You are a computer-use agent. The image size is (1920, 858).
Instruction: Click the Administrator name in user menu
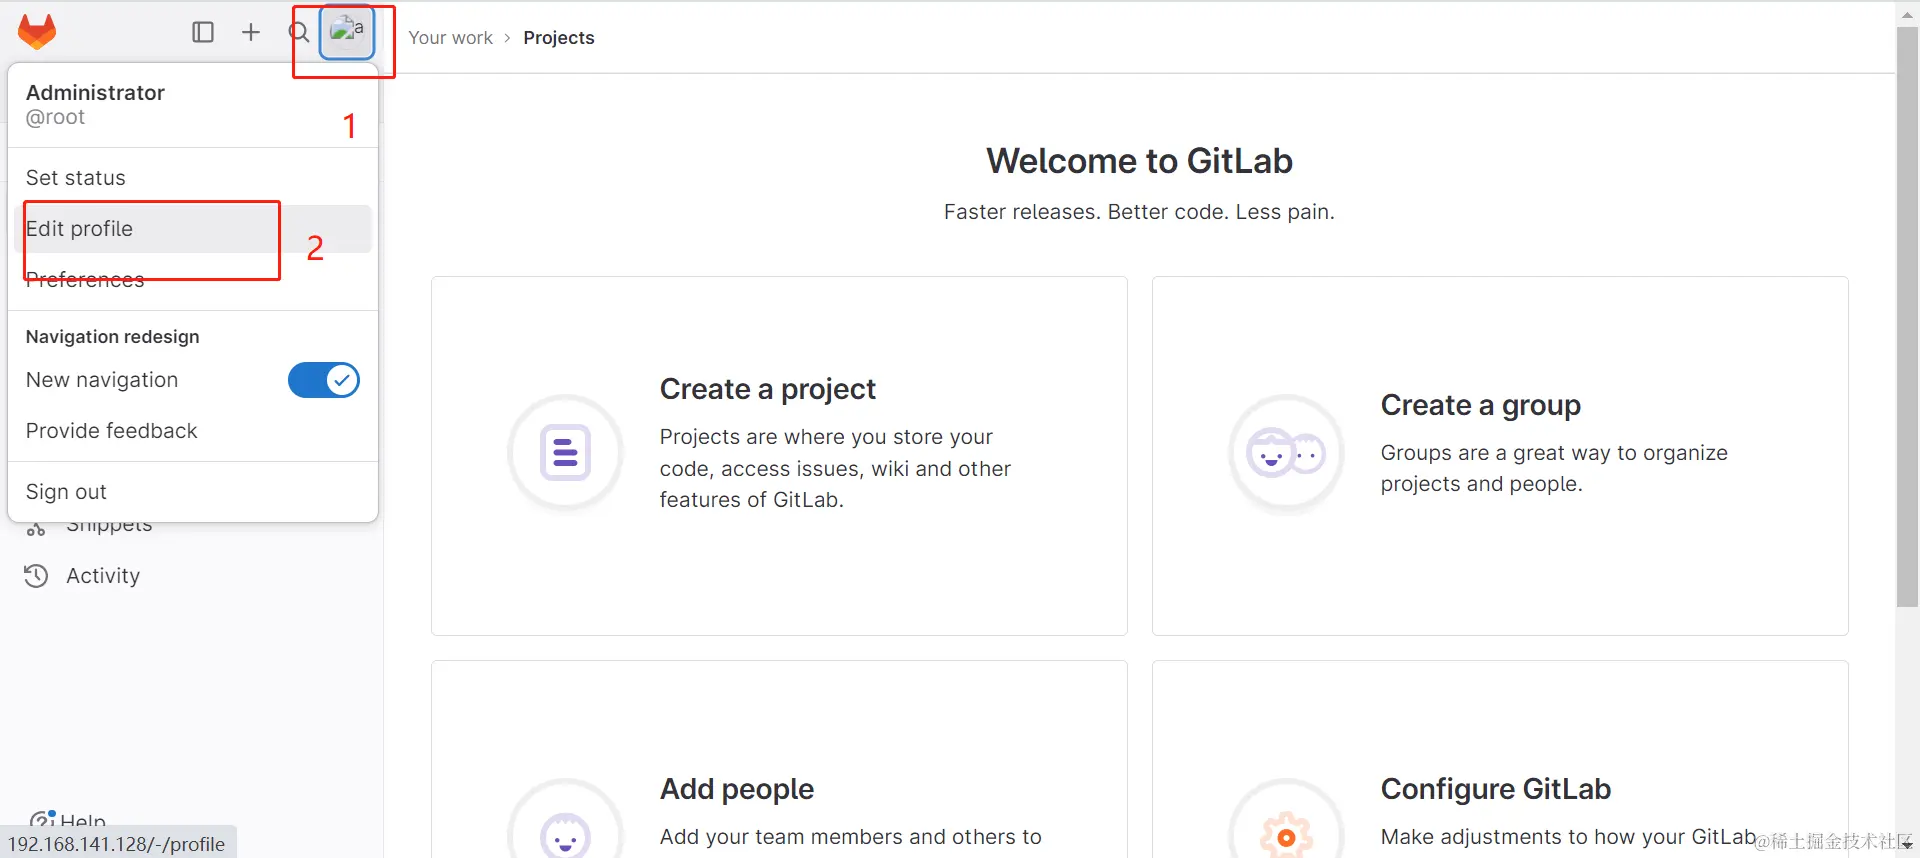(x=95, y=93)
